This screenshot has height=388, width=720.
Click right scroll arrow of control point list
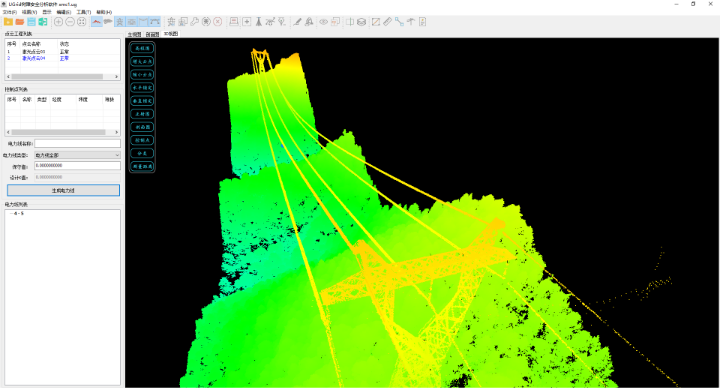point(117,132)
